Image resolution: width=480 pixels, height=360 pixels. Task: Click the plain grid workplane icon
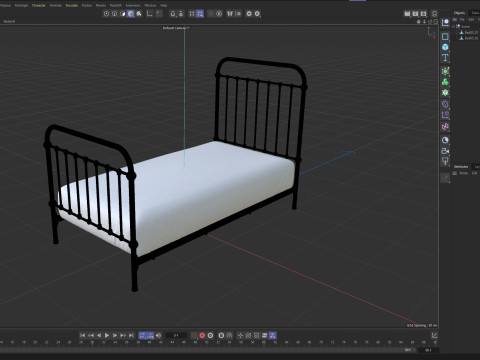coord(192,14)
